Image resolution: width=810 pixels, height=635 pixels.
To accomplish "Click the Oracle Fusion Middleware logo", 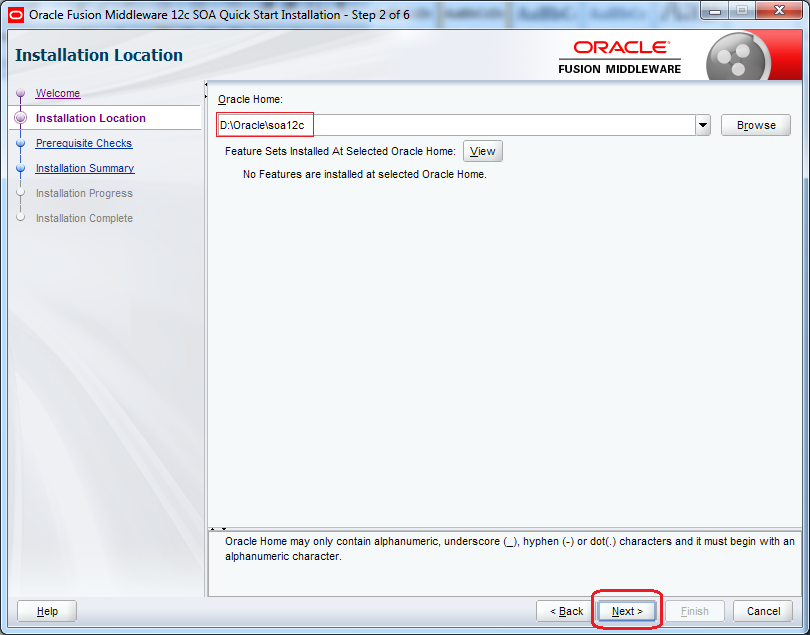I will [x=620, y=57].
